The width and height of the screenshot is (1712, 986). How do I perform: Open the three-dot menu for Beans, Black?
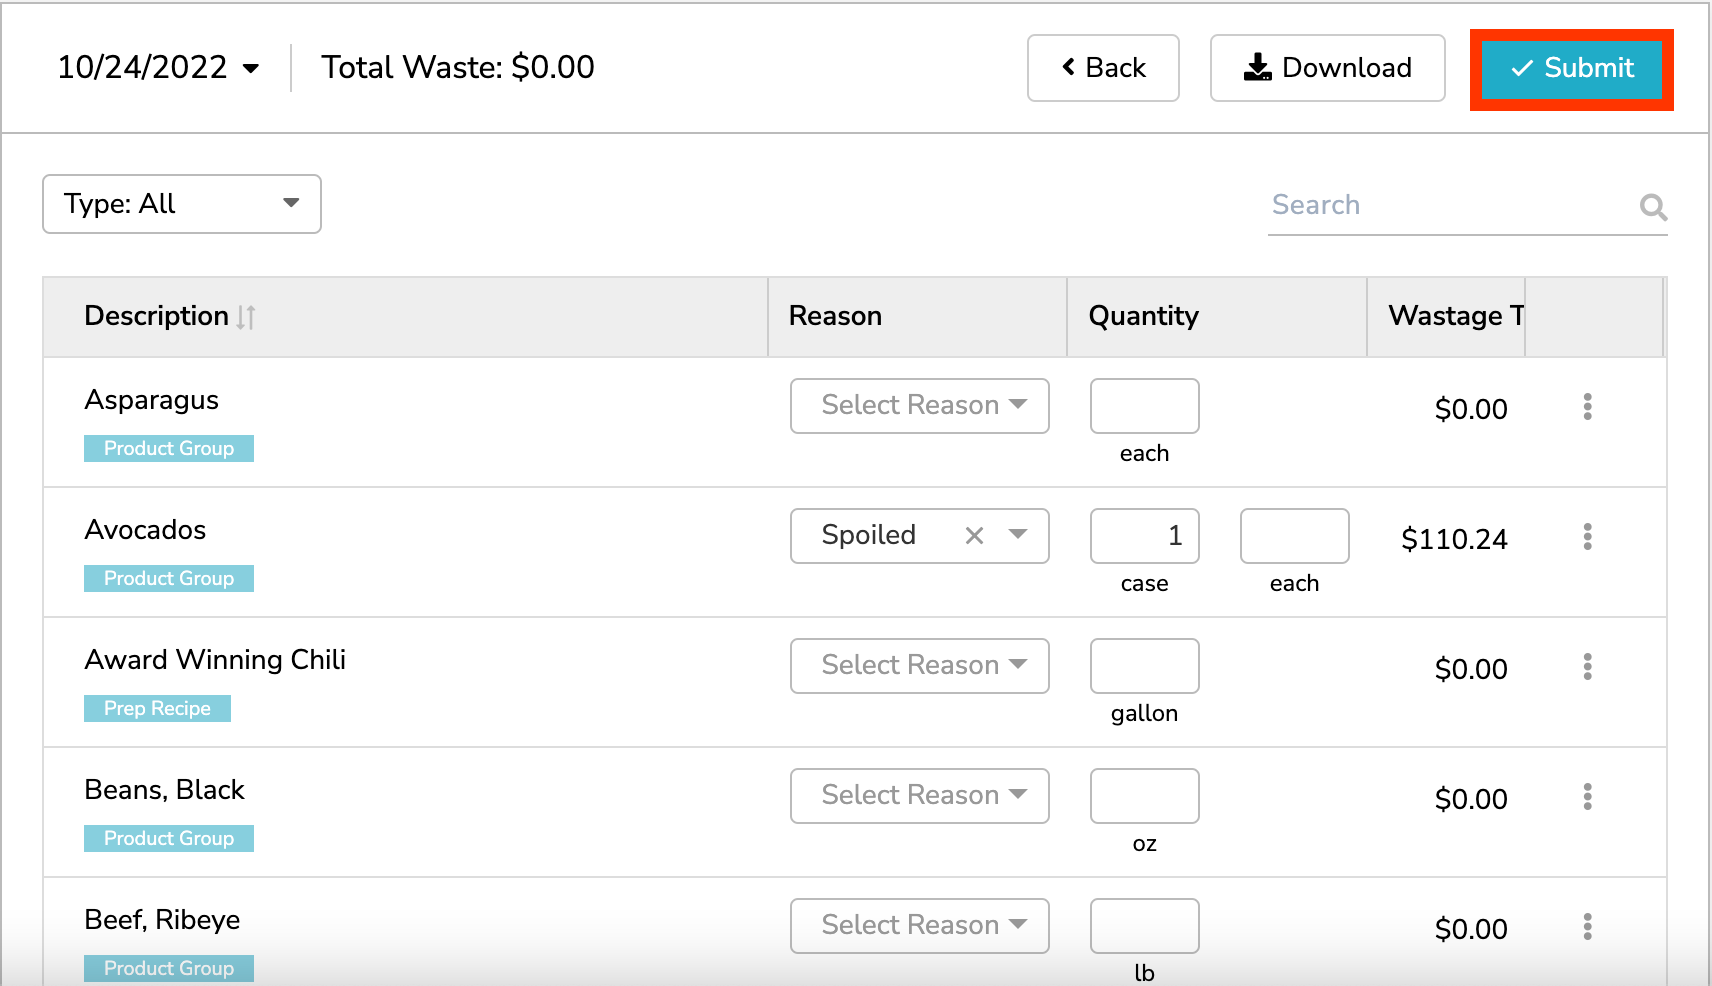pos(1587,798)
